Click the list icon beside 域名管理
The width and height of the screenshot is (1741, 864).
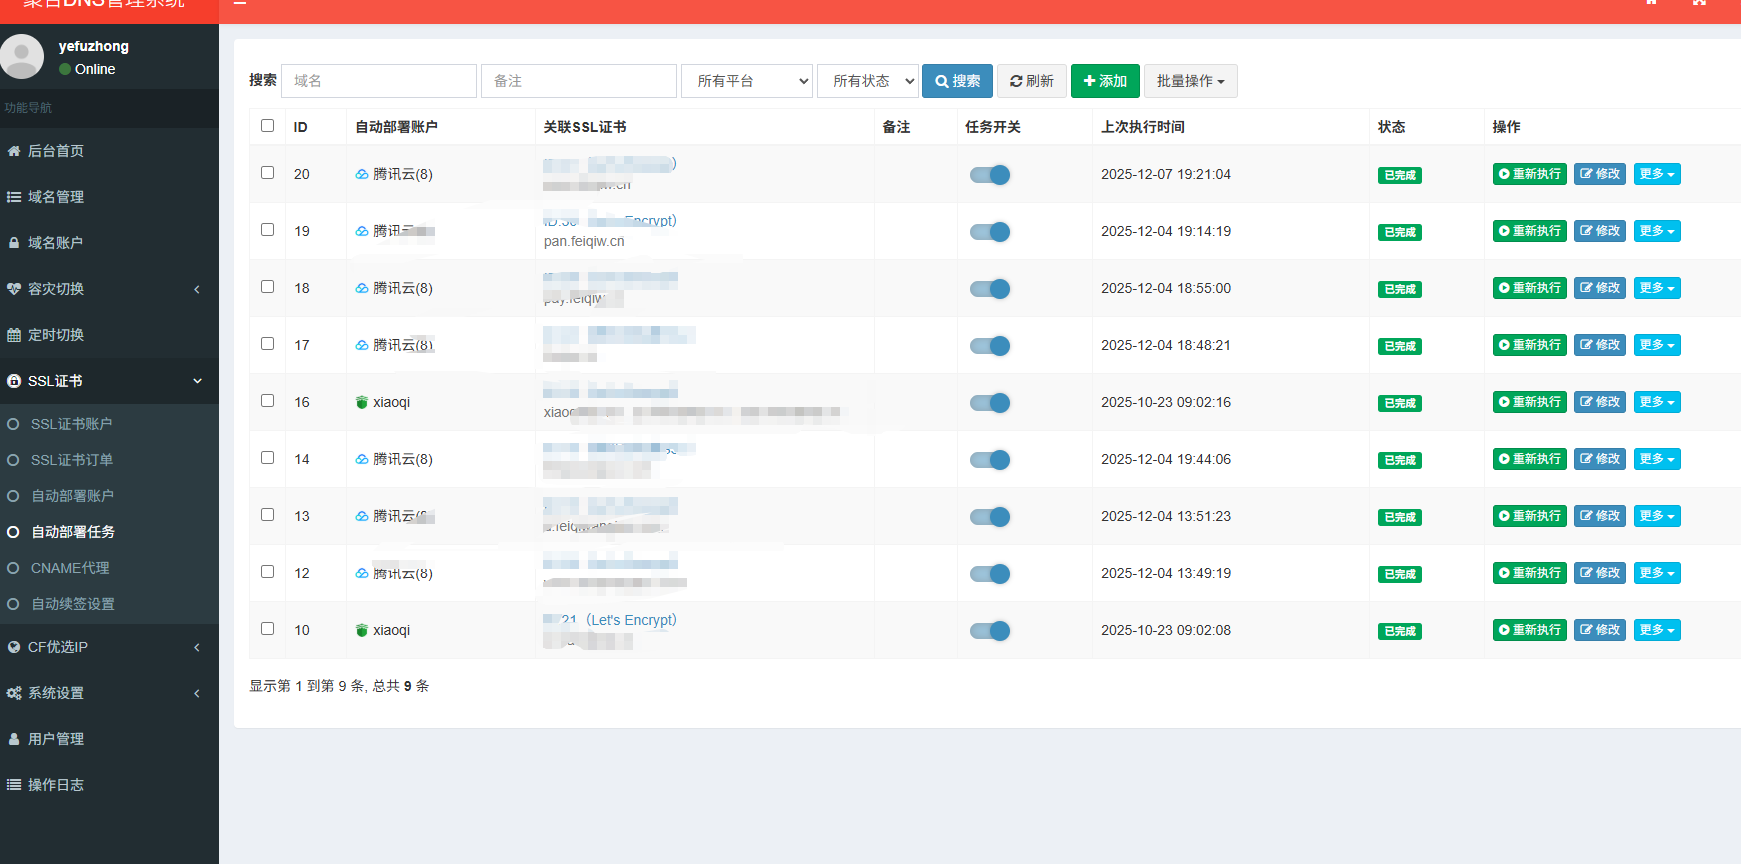click(14, 197)
